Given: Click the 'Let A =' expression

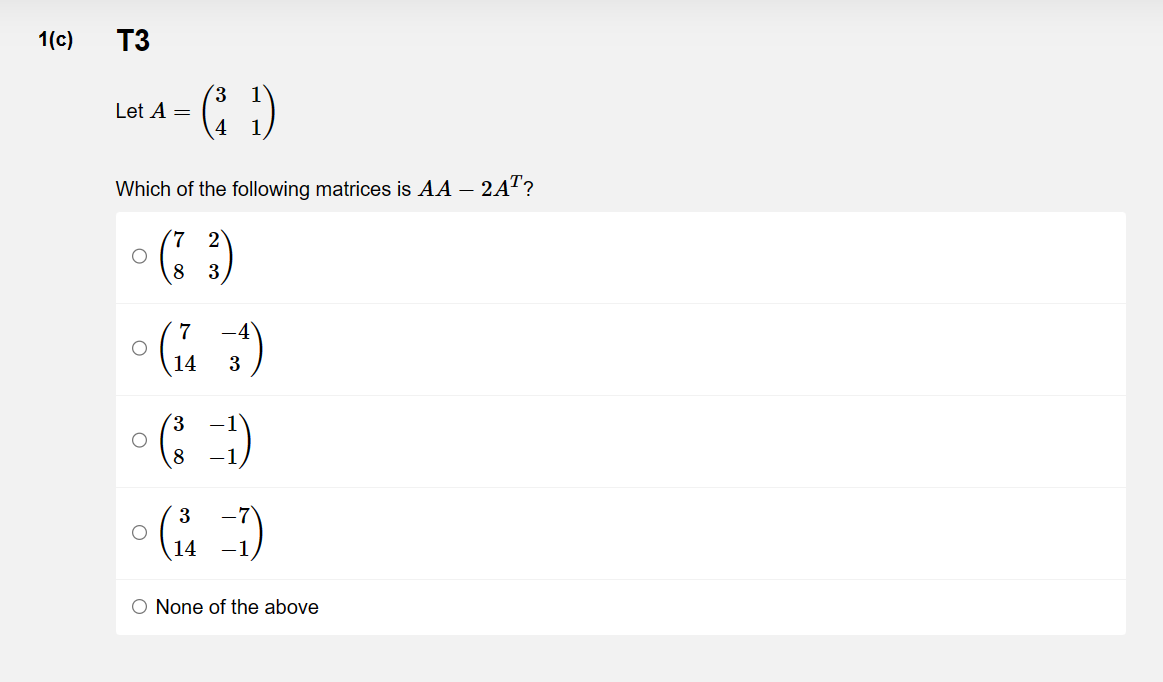Looking at the screenshot, I should click(x=145, y=111).
